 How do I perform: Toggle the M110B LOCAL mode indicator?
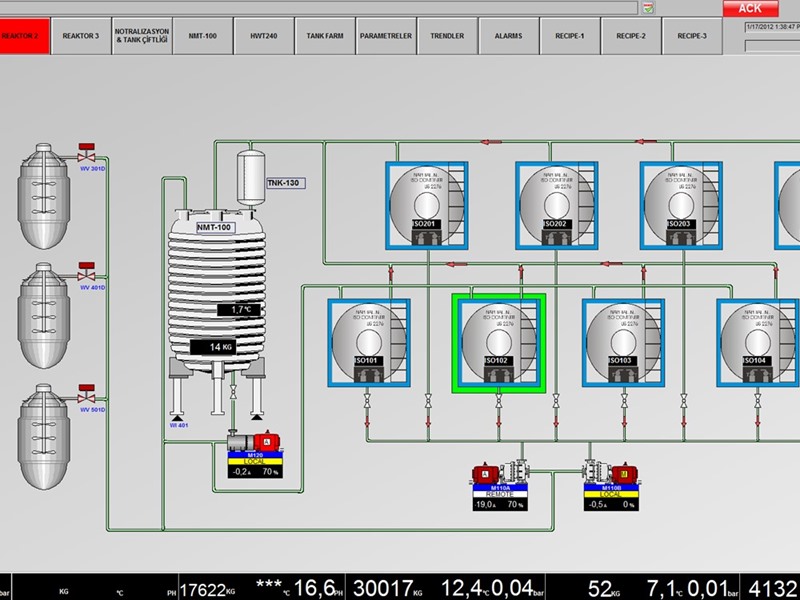611,495
